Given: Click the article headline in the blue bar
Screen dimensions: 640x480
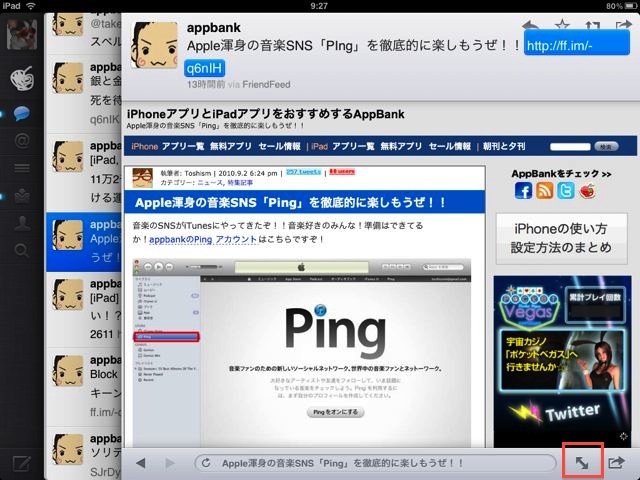Looking at the screenshot, I should point(290,202).
